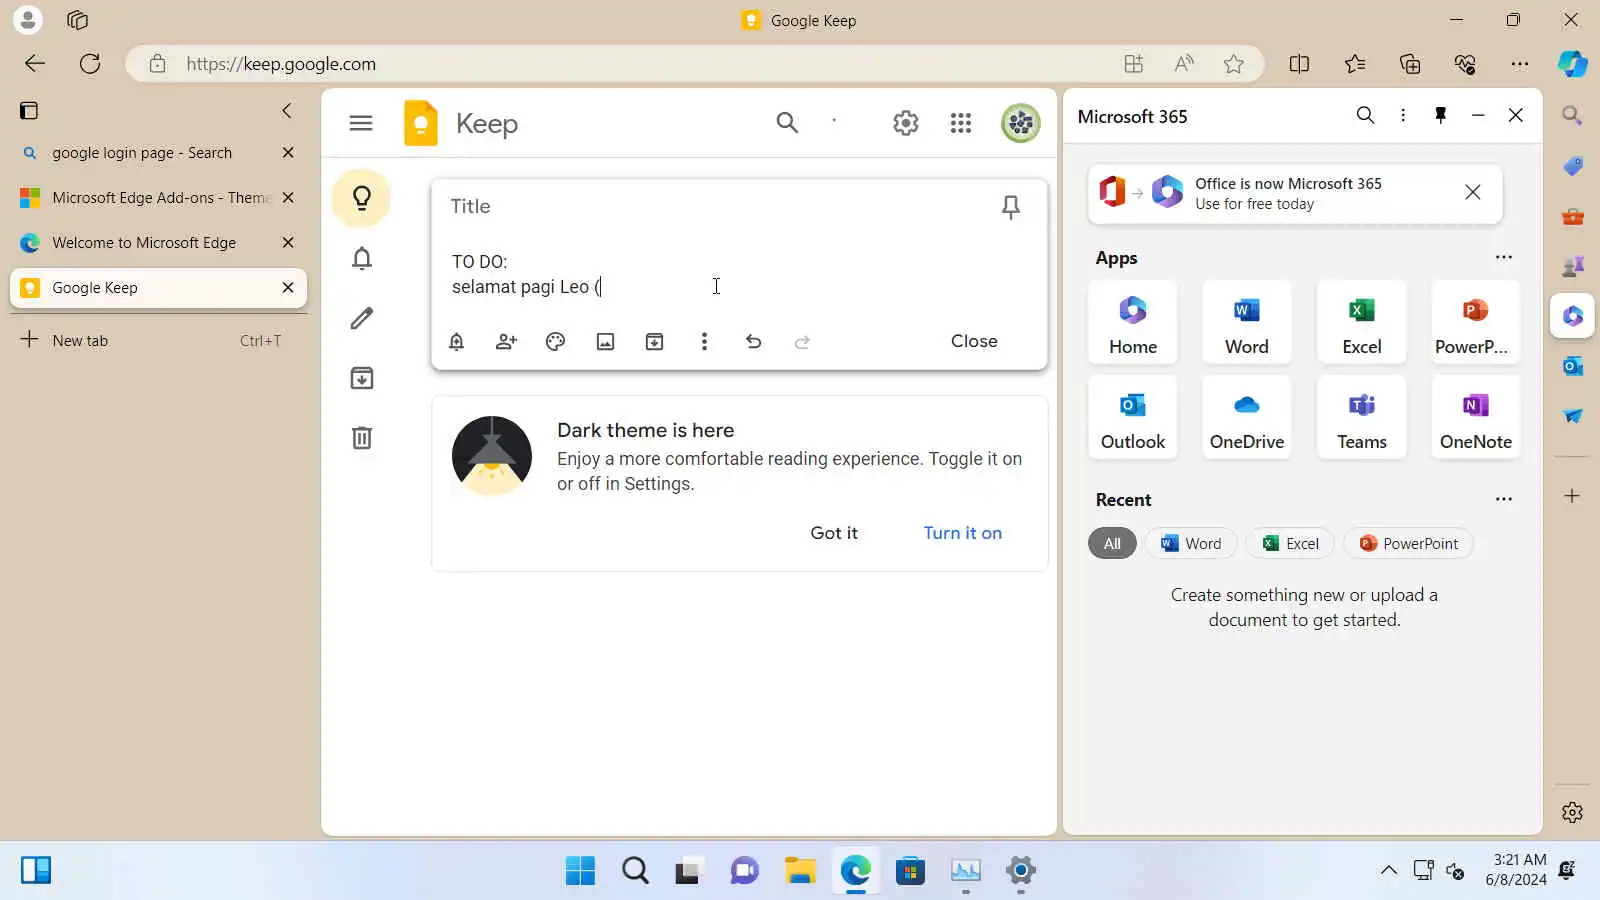1600x900 pixels.
Task: Open the Google apps grid launcher
Action: pos(961,123)
